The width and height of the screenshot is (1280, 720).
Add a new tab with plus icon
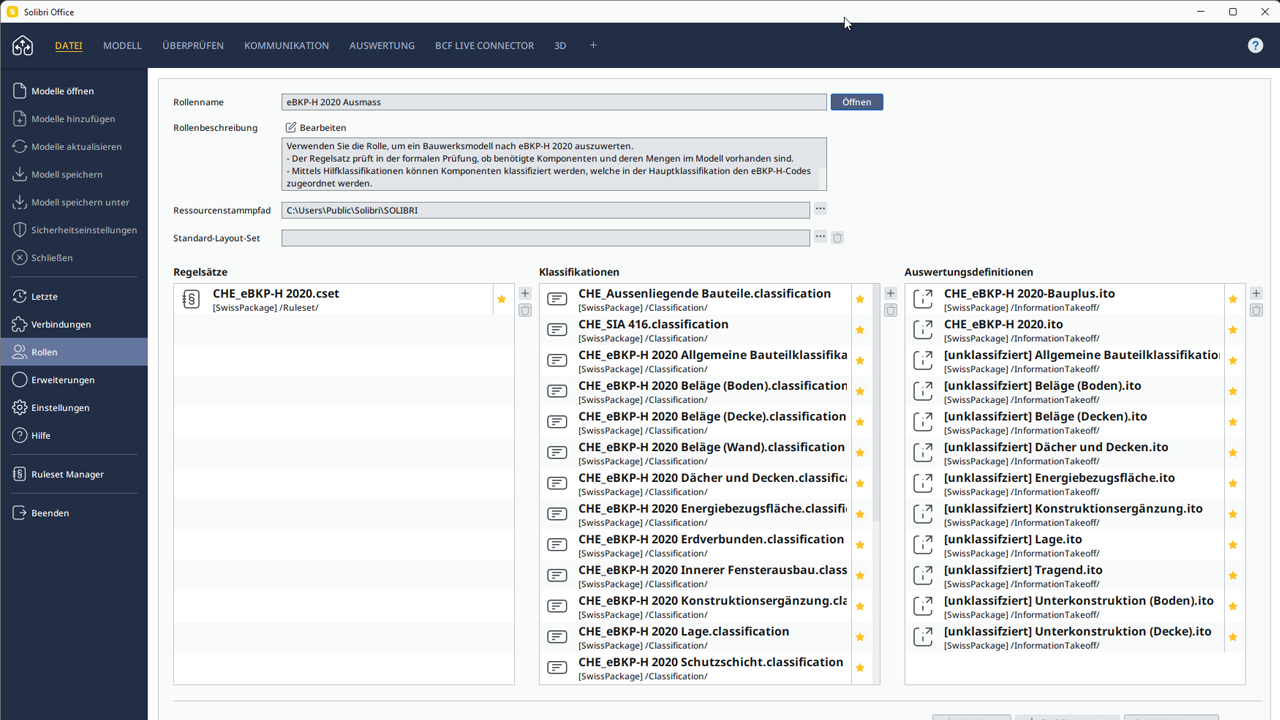593,45
